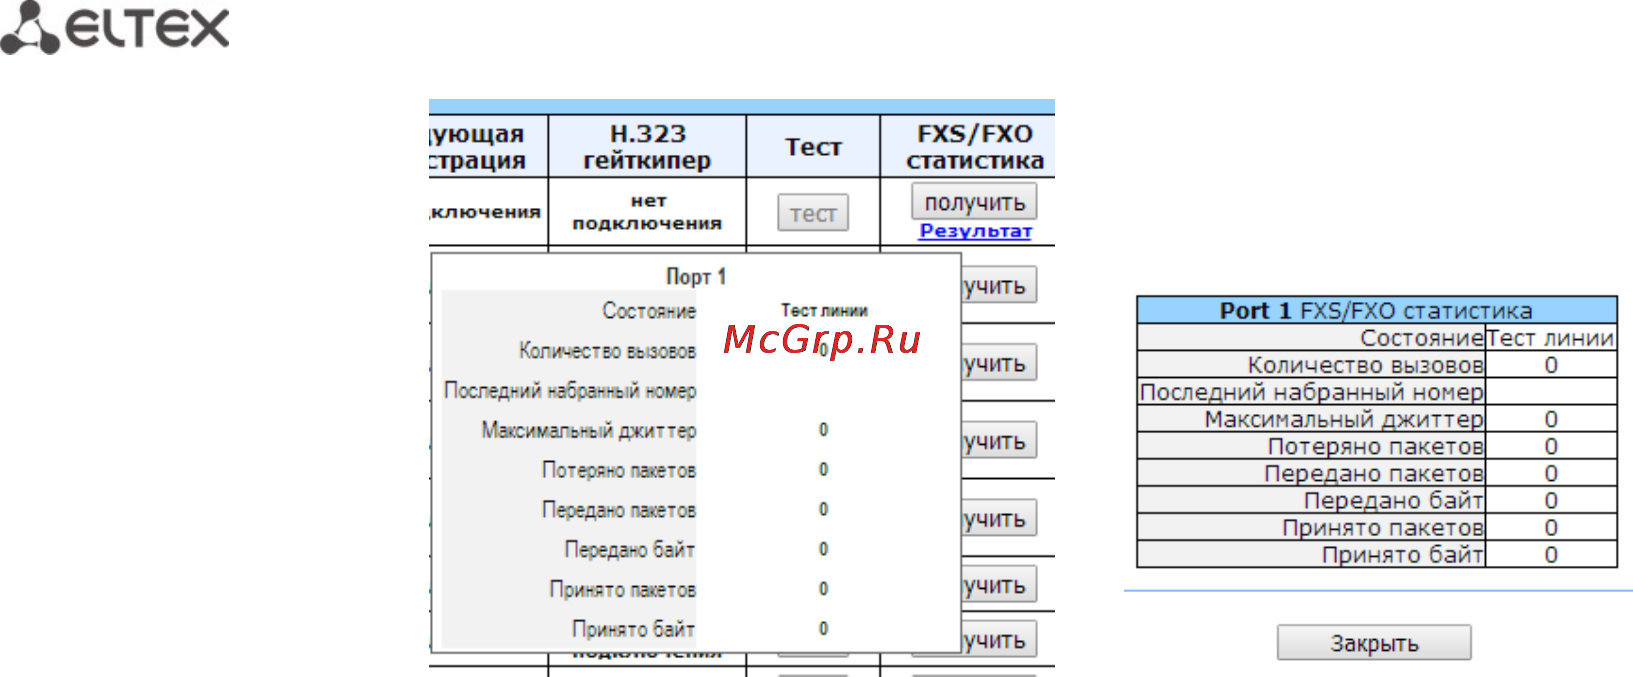Click Количество вызовов row in the statistics table
This screenshot has height=677, width=1633.
tap(1377, 365)
